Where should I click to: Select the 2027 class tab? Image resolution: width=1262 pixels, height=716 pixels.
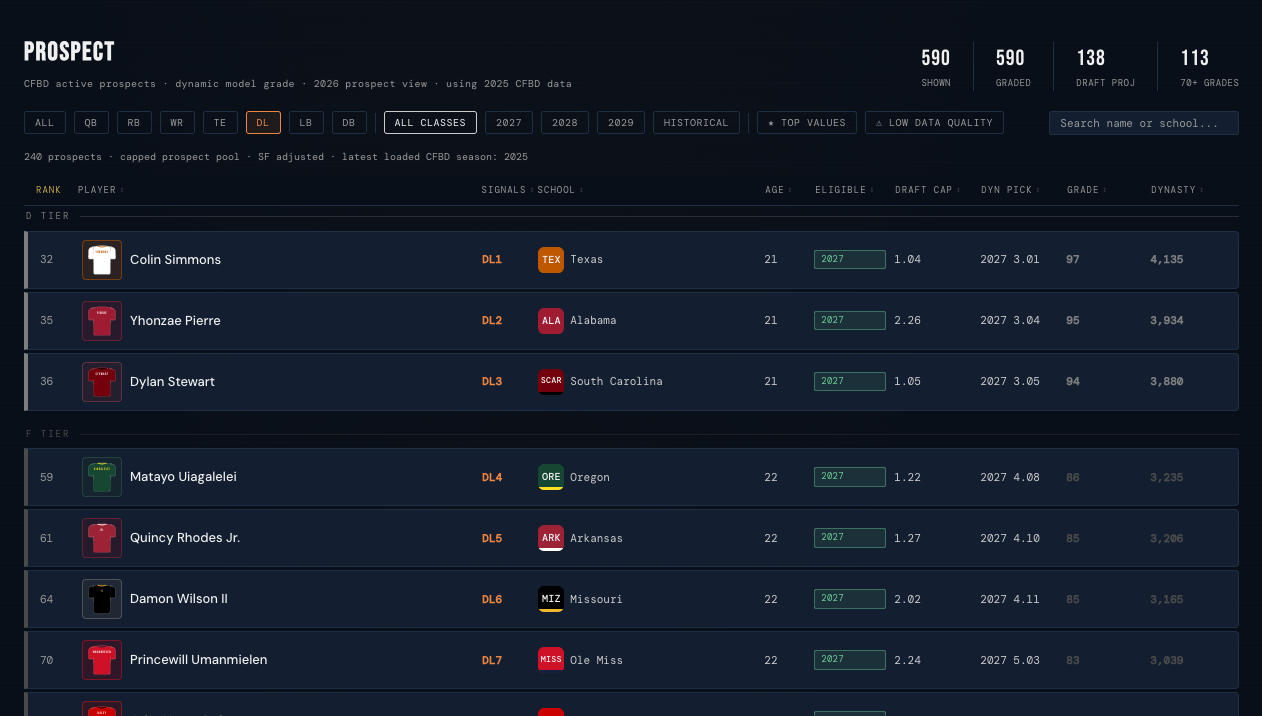click(x=509, y=123)
